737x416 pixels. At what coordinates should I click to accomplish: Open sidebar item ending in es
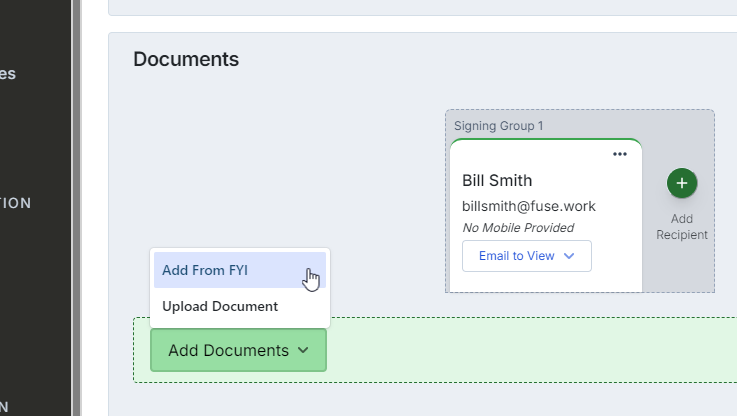(8, 74)
